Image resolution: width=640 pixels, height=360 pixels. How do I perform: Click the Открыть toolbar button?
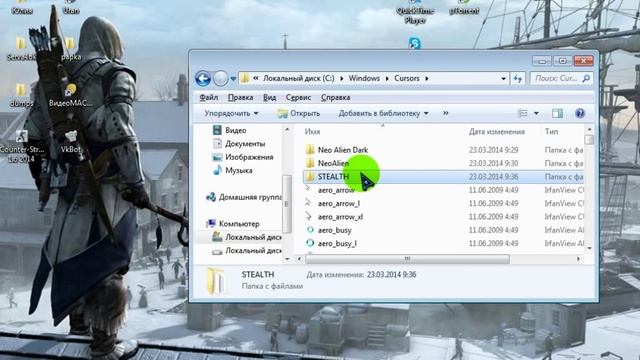[x=299, y=113]
